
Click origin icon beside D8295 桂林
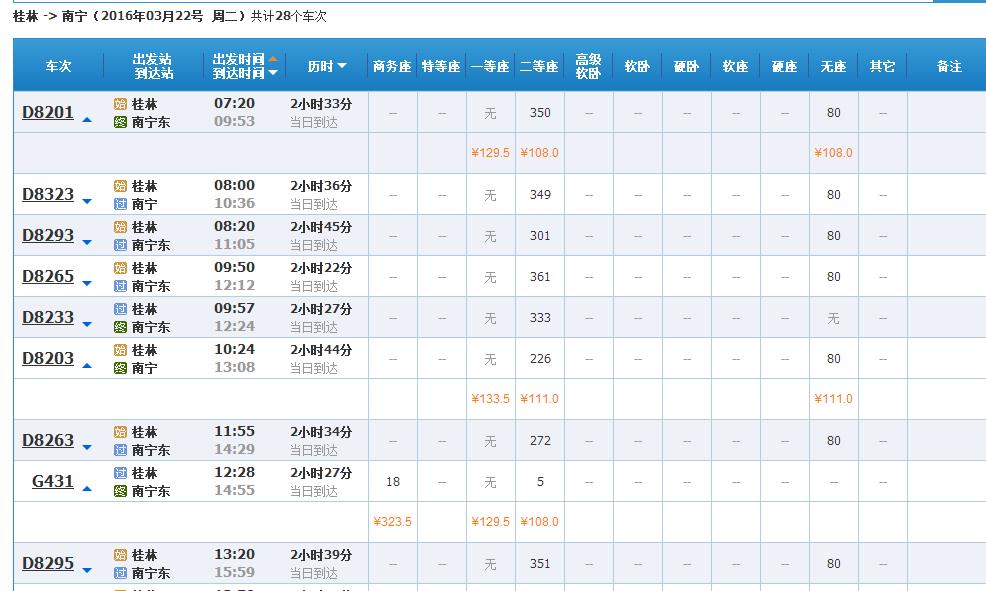(120, 555)
